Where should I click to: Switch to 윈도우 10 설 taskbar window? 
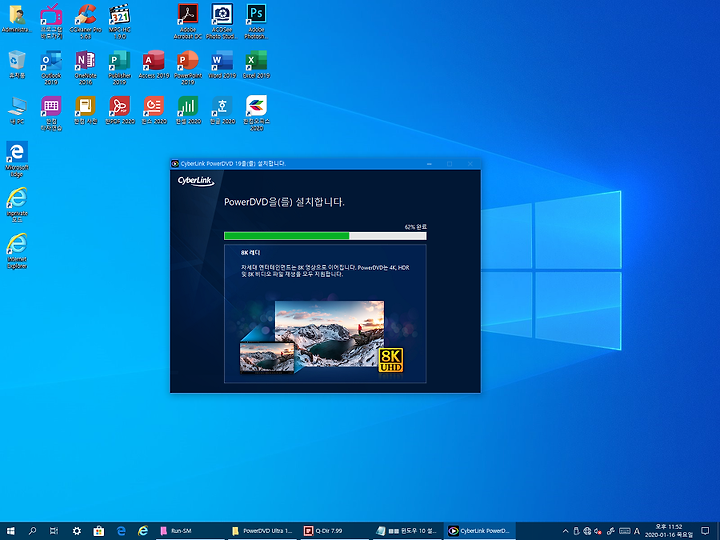click(406, 531)
